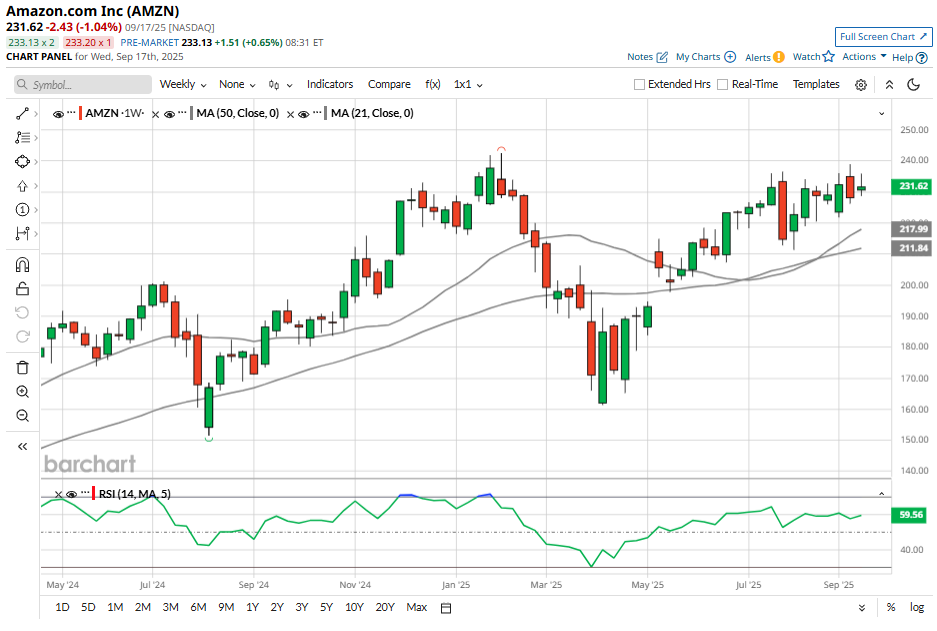The image size is (937, 631).
Task: Open the Weekly timeframe dropdown
Action: pyautogui.click(x=180, y=84)
